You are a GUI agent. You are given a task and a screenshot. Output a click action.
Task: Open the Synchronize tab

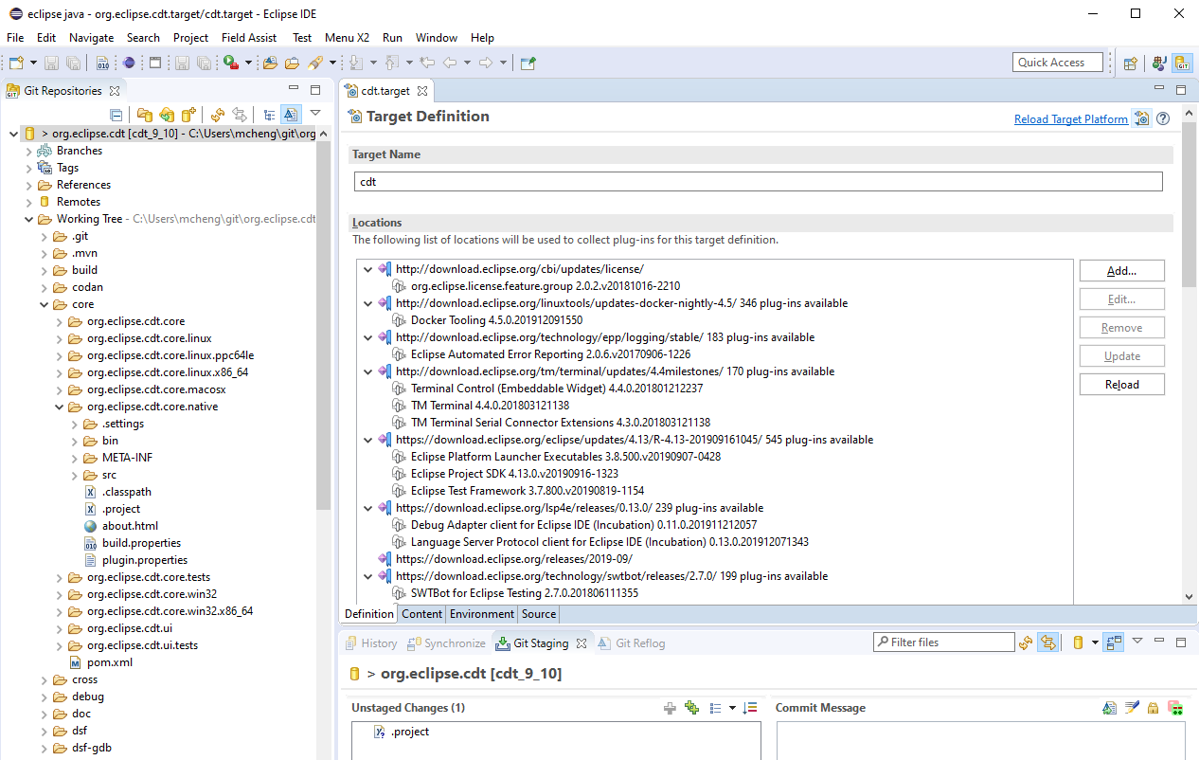pos(447,643)
